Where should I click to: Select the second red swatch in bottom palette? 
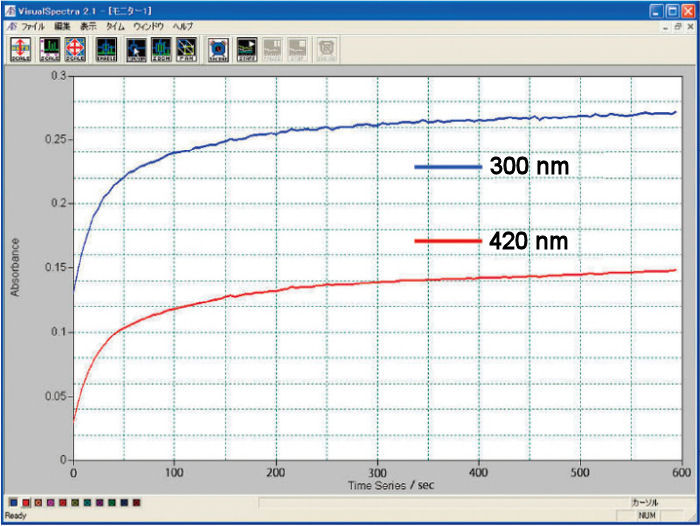[61, 503]
